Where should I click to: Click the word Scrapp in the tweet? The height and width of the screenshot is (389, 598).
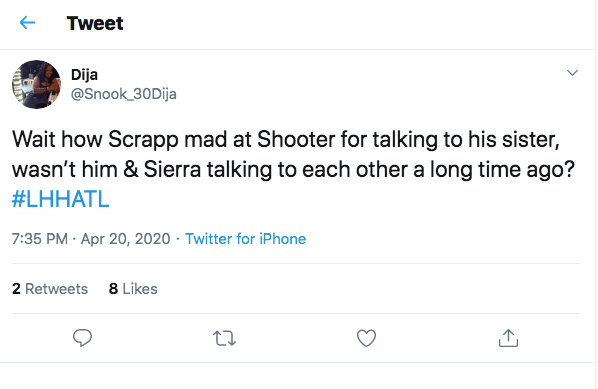tap(143, 140)
